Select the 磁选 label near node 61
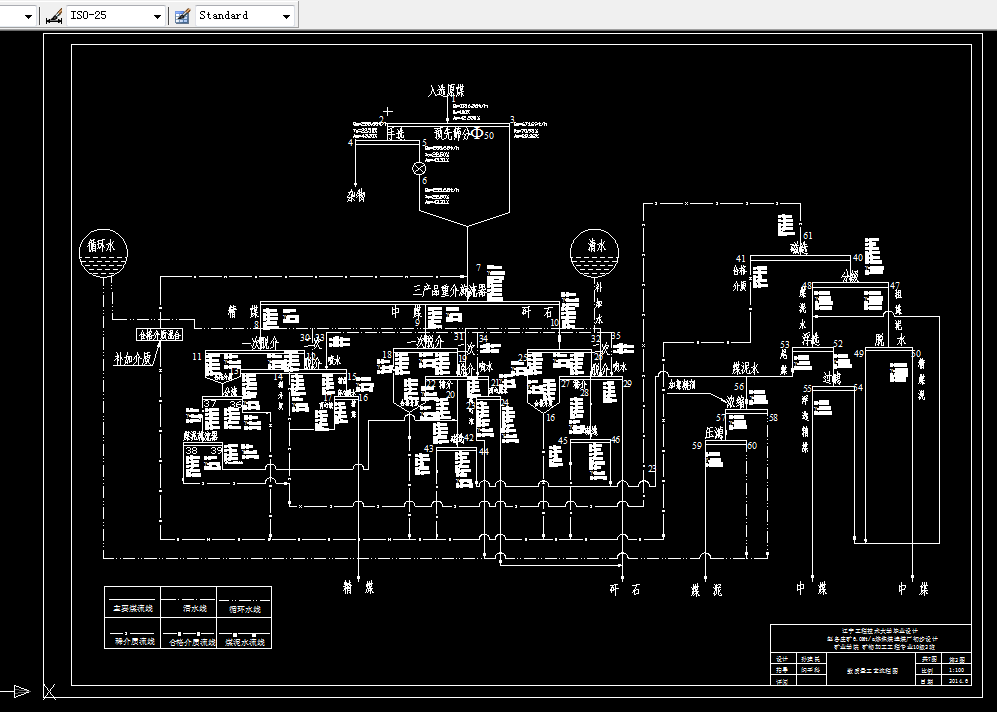The height and width of the screenshot is (712, 997). pos(799,247)
